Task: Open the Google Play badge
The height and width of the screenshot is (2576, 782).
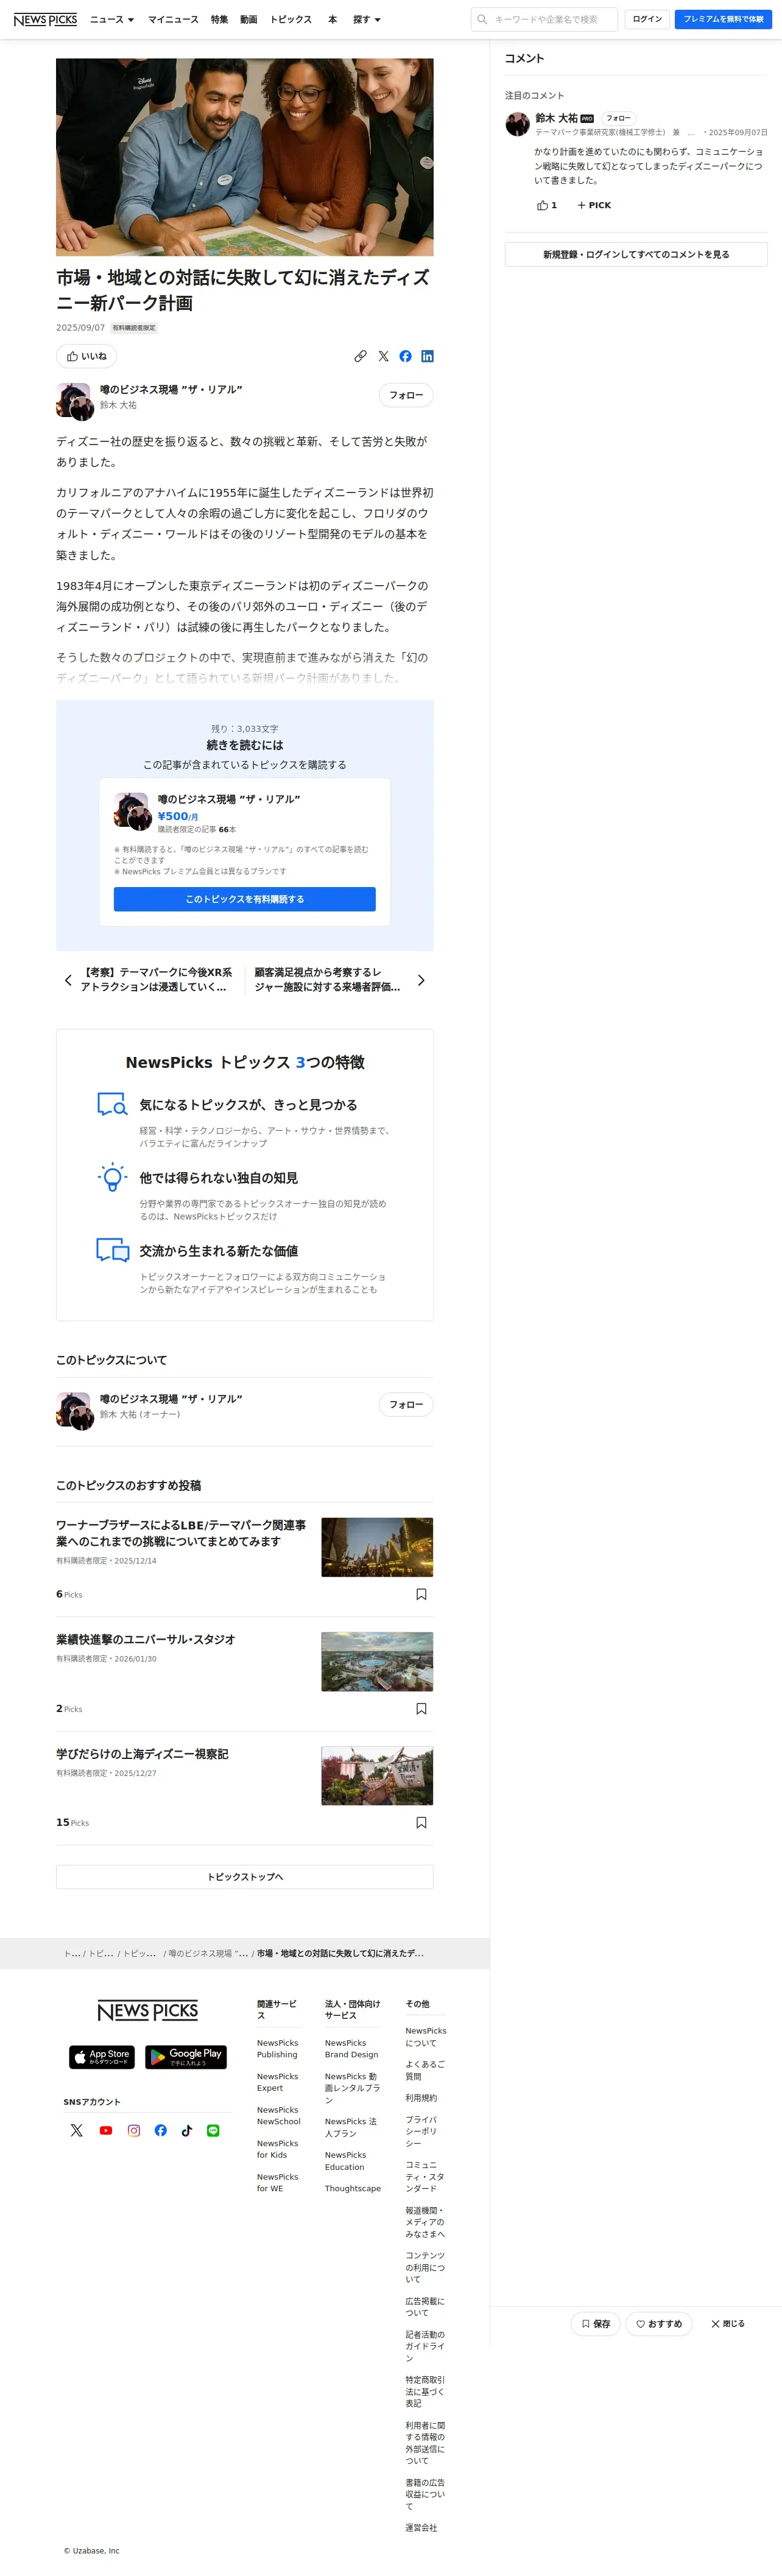Action: click(x=186, y=2057)
